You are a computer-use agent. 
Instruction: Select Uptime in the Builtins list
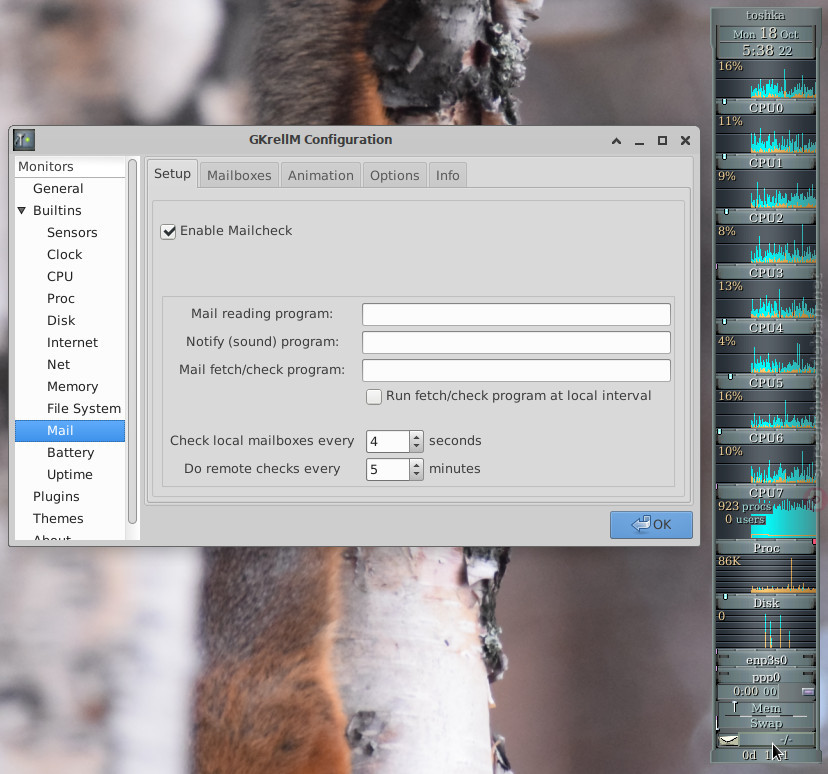click(70, 475)
